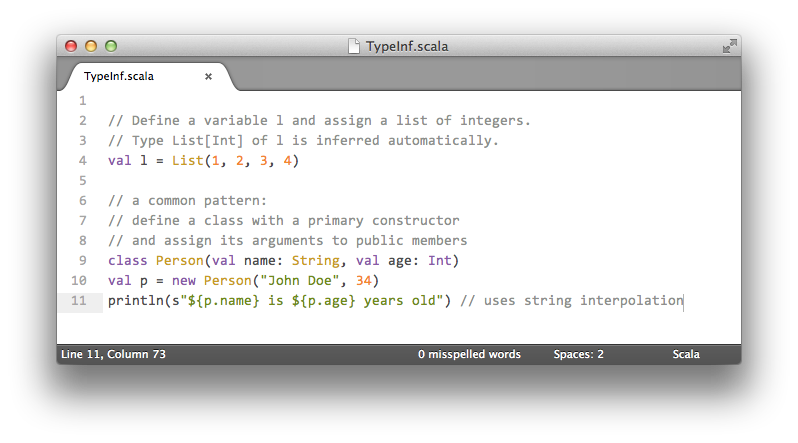Click the empty line 5 in editor

[300, 181]
